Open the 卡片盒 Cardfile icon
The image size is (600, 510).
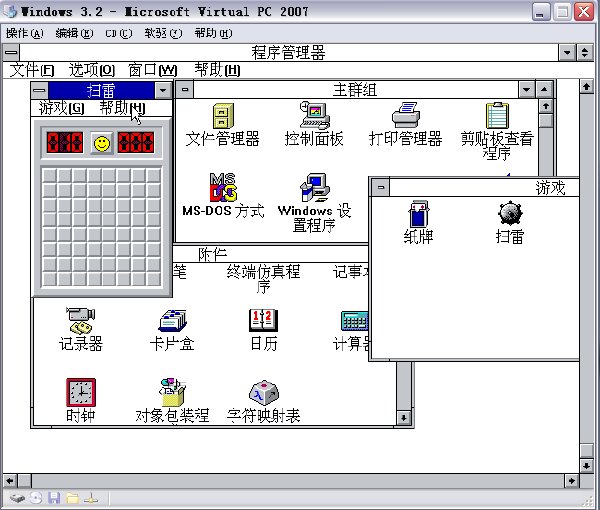click(172, 321)
